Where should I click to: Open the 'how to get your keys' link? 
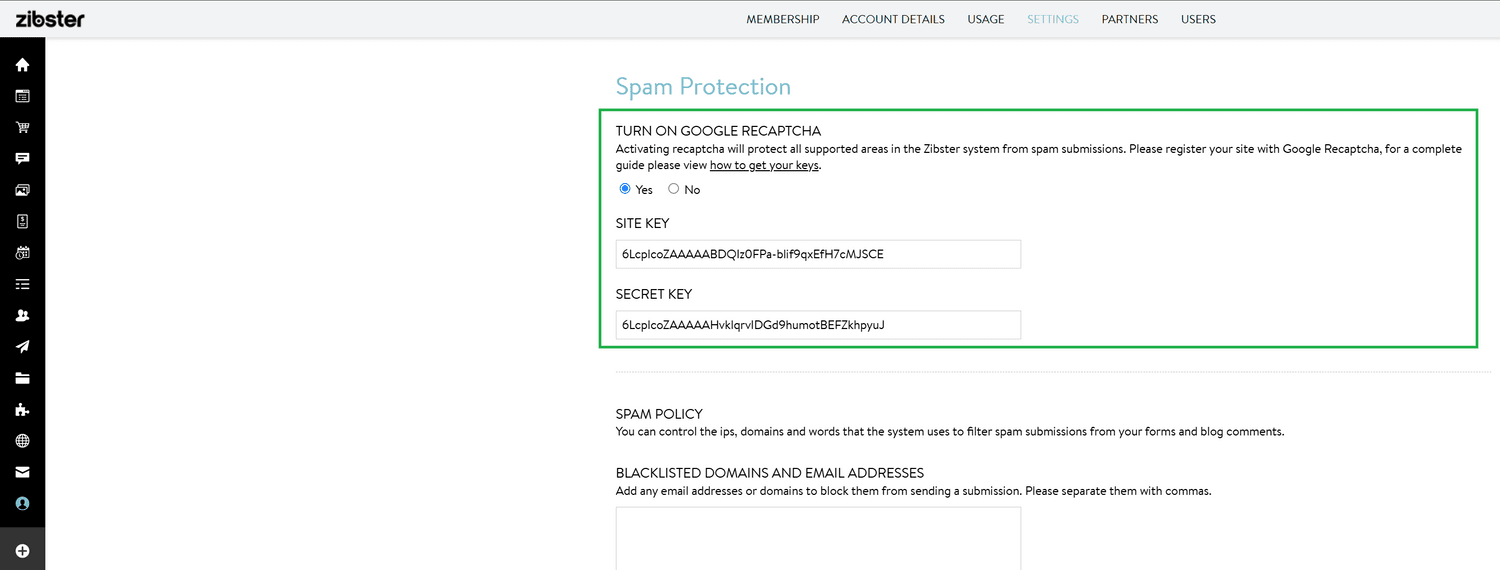(x=764, y=165)
